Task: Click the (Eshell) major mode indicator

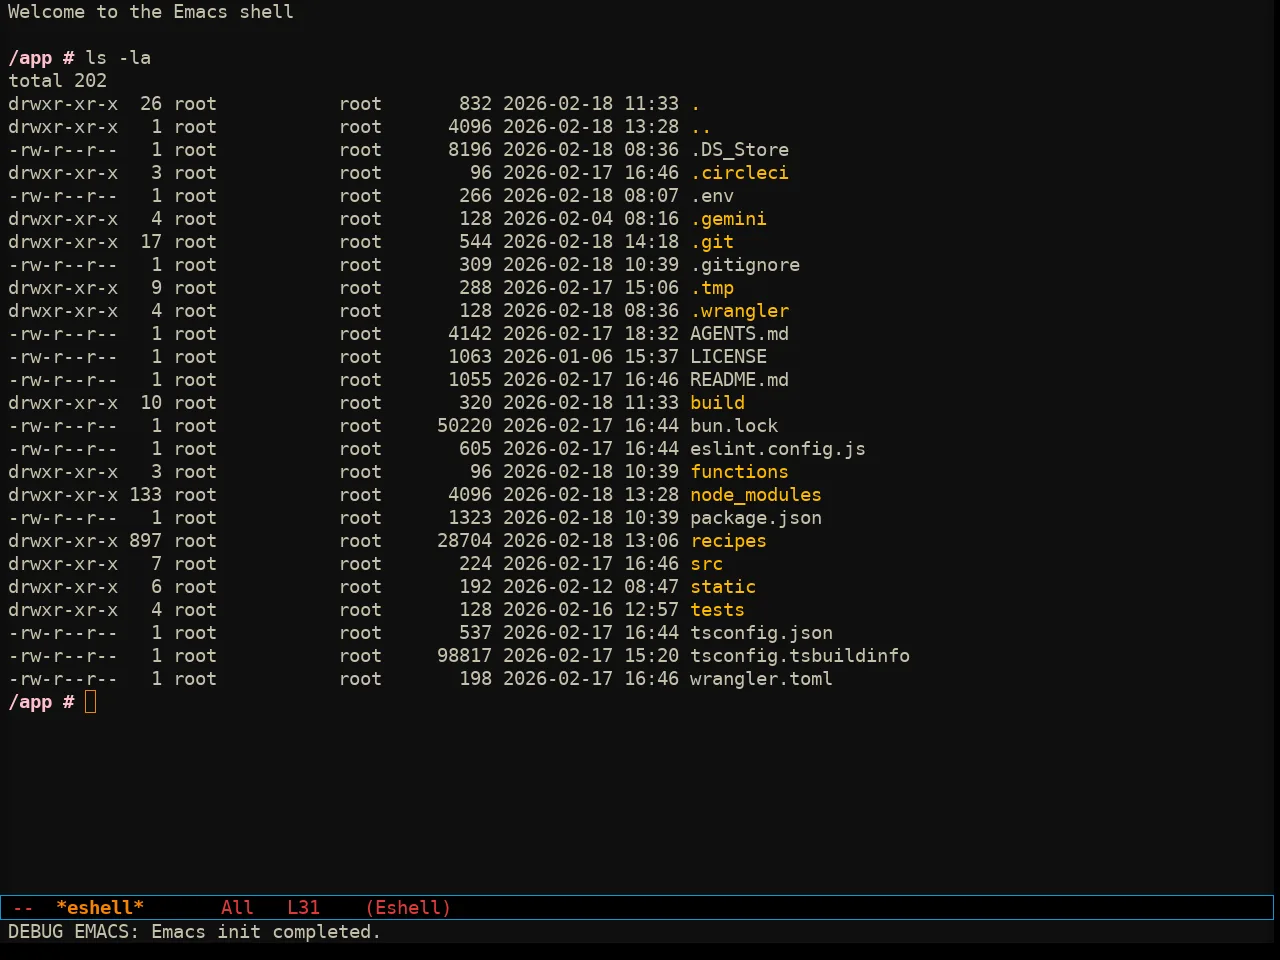Action: [408, 908]
